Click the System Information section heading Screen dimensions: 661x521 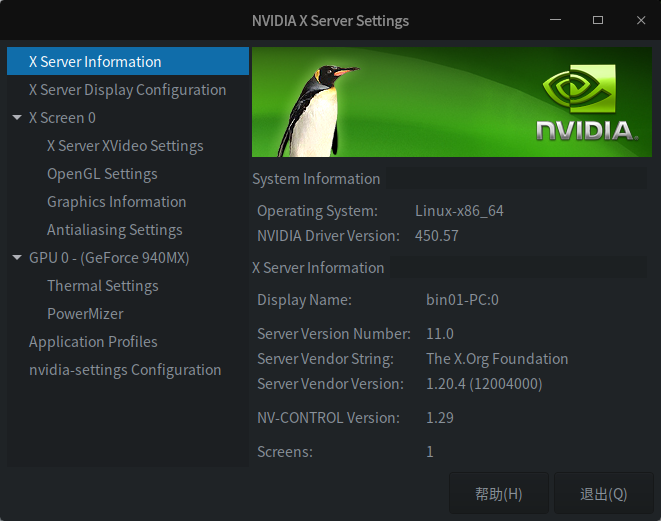pos(316,179)
